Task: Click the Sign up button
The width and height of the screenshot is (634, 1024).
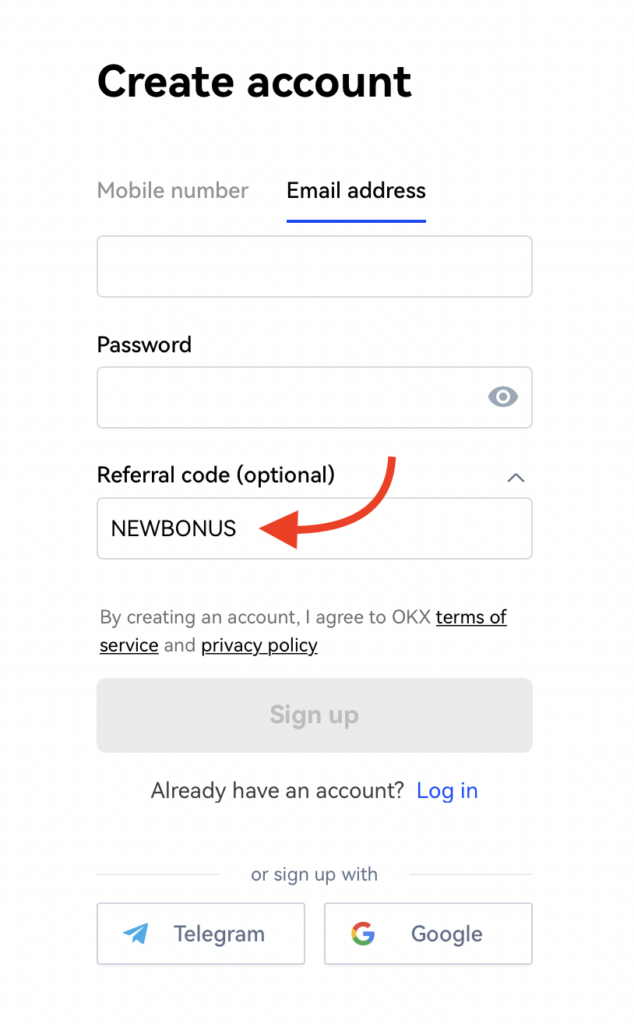Action: point(315,715)
